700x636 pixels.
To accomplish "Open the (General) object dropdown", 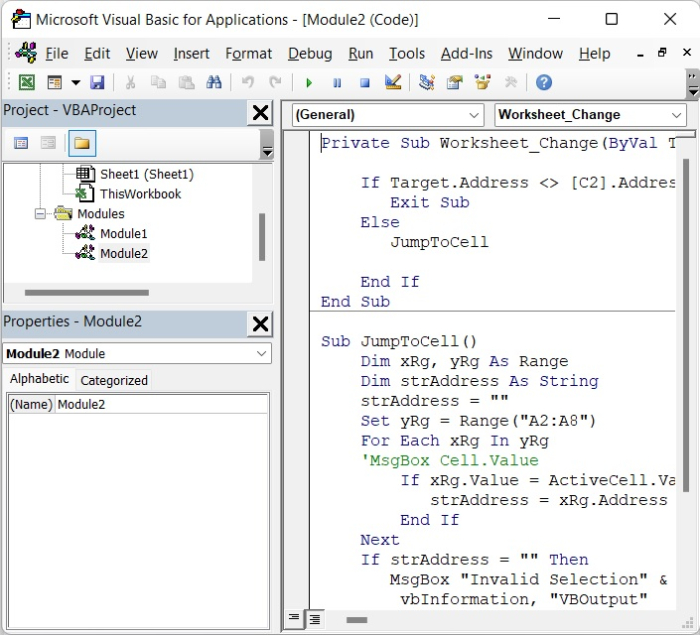I will point(473,115).
